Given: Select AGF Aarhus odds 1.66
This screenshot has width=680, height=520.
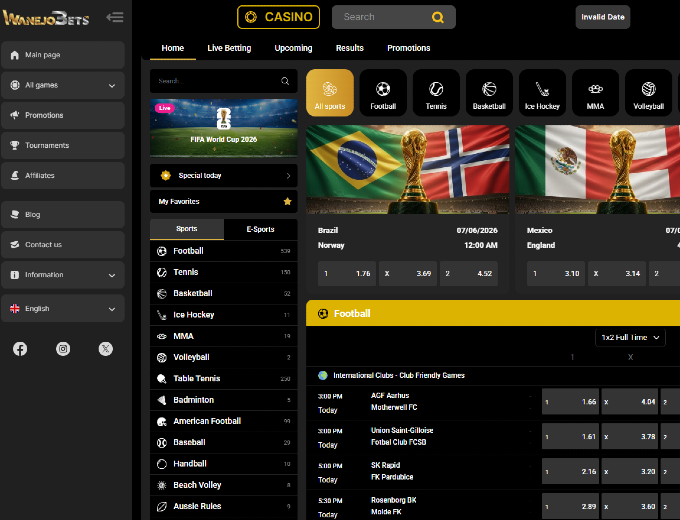Looking at the screenshot, I should [x=570, y=402].
